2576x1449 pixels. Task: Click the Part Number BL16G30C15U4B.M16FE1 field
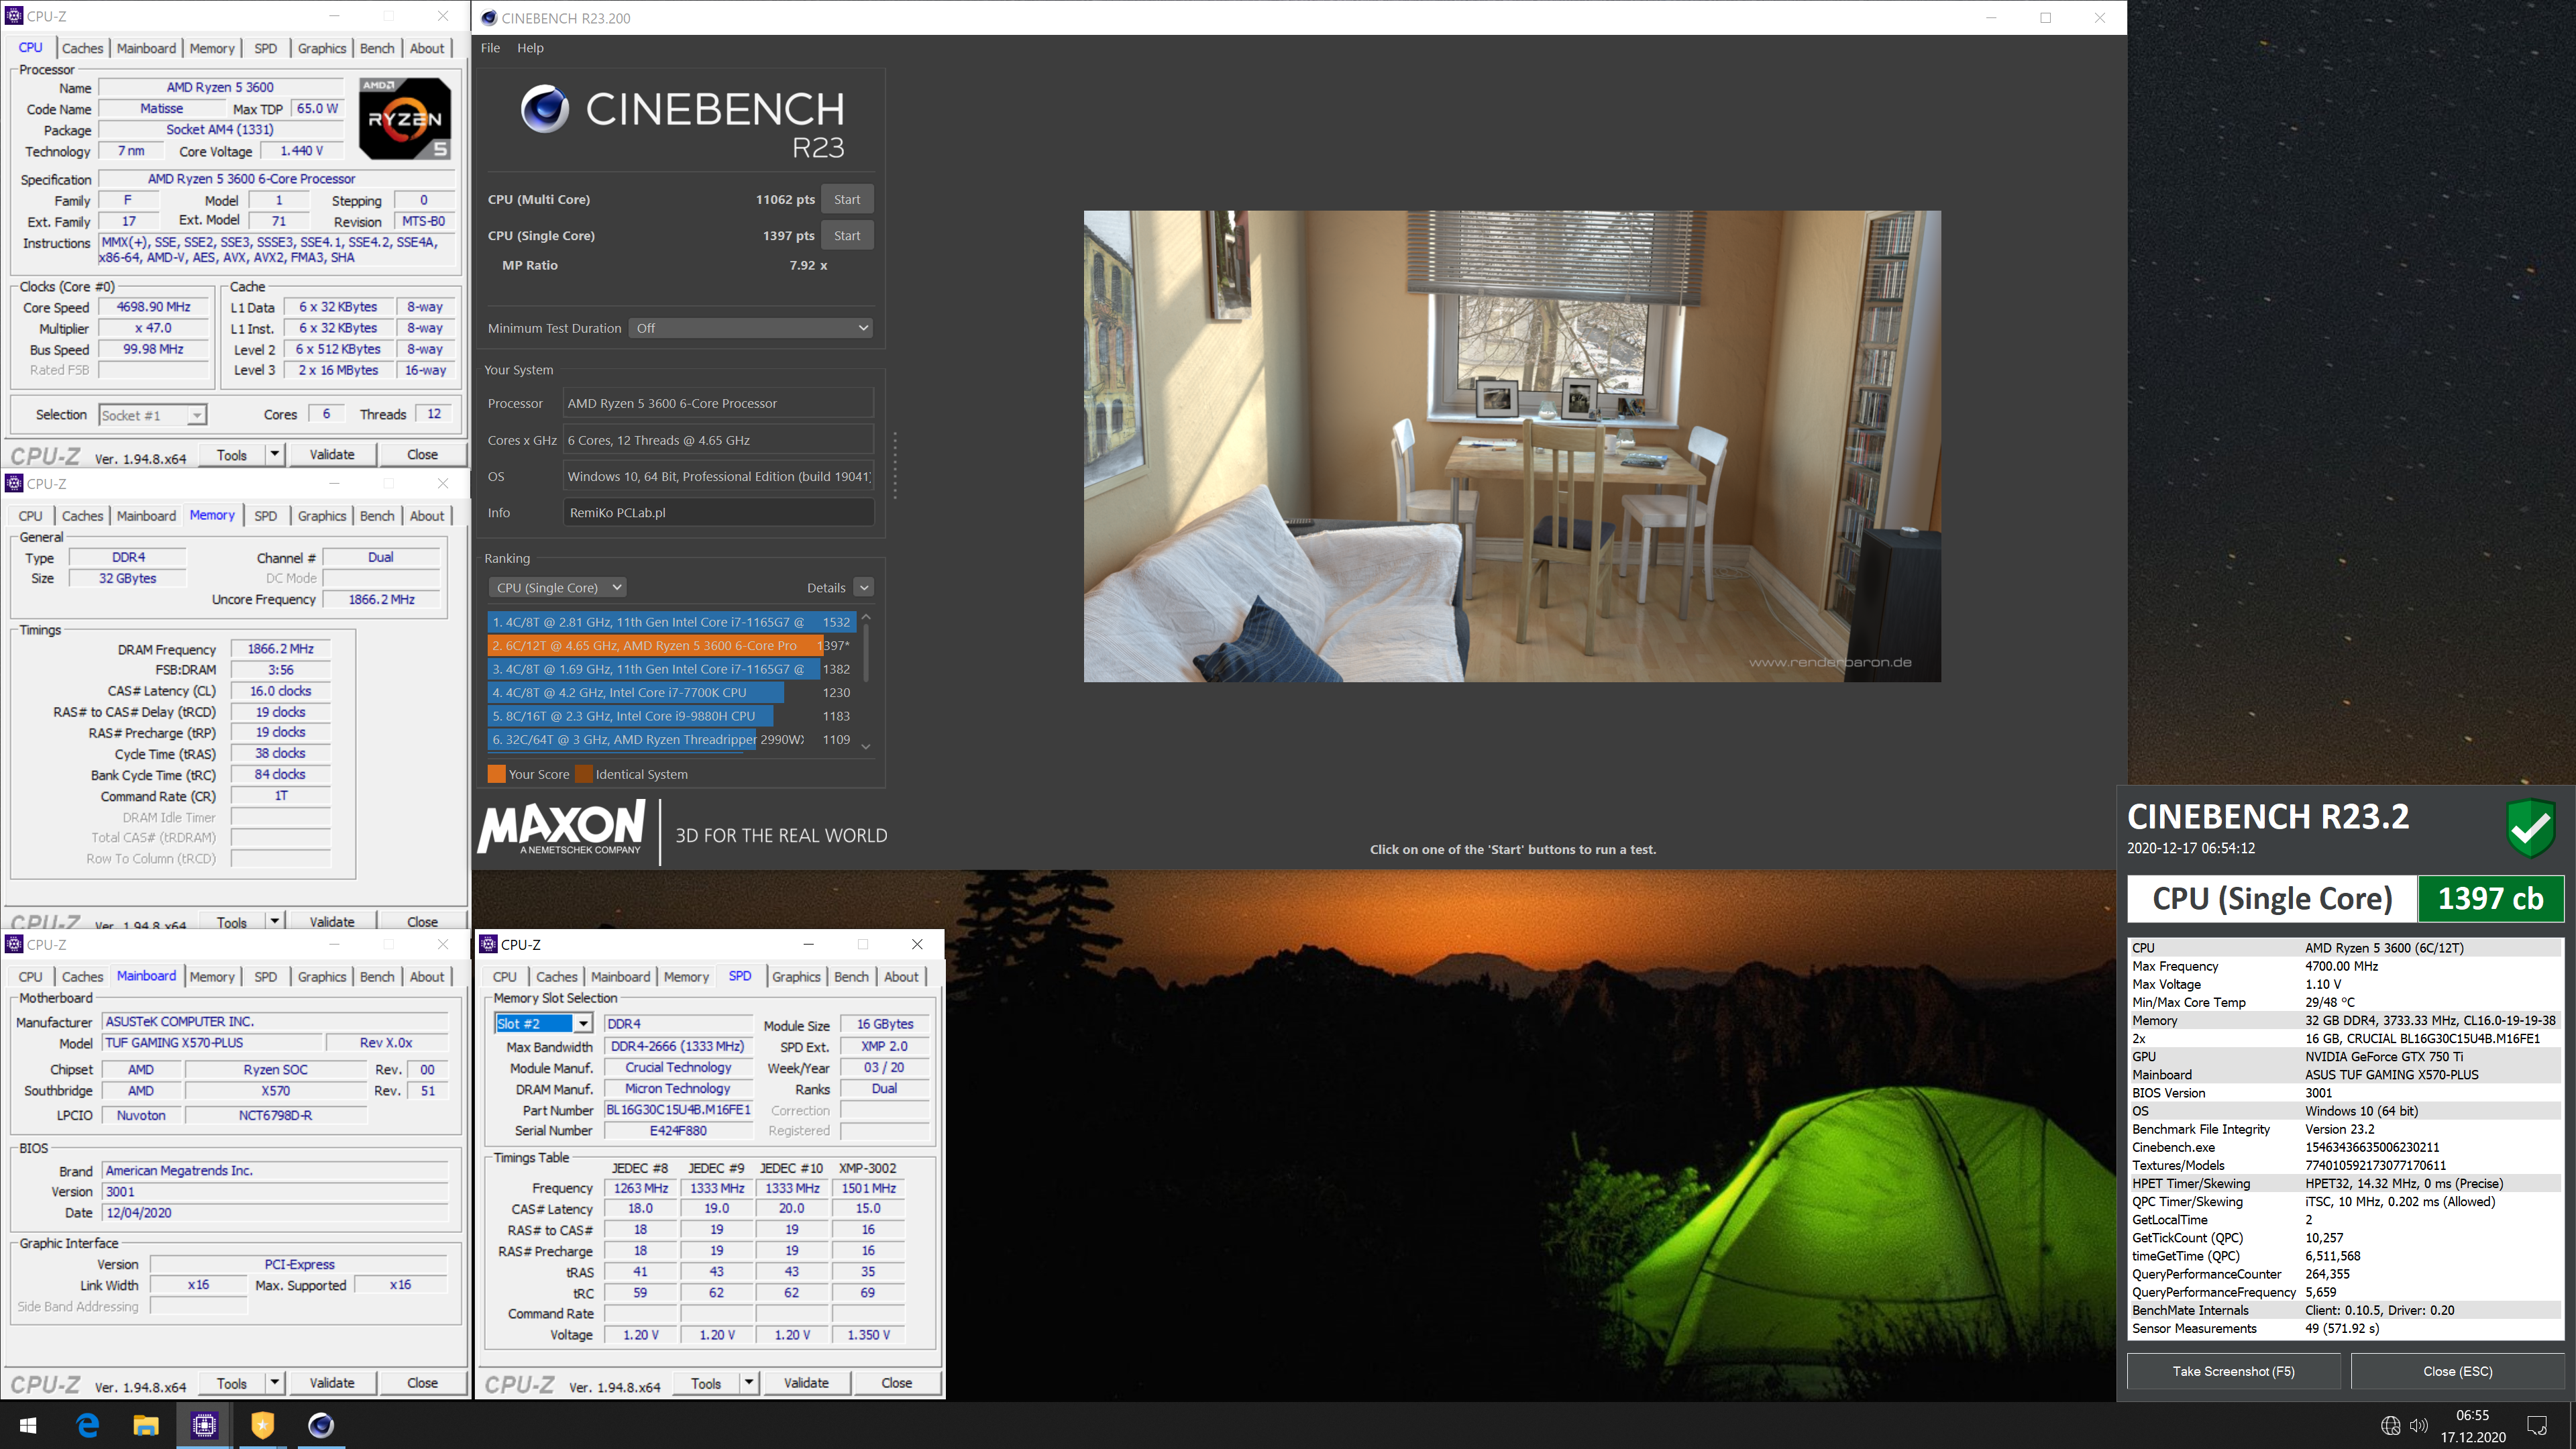pyautogui.click(x=679, y=1110)
